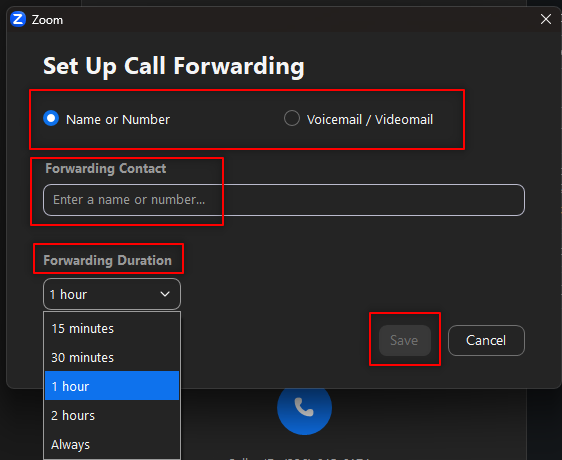Click the Save button

tap(405, 340)
